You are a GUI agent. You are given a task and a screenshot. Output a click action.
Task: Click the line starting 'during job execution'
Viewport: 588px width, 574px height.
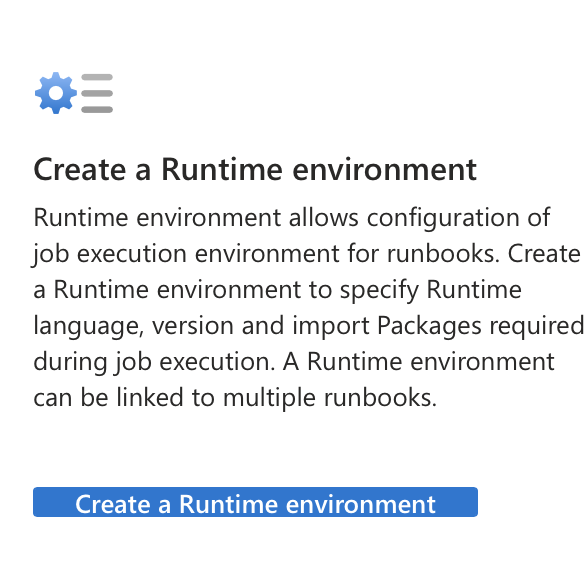pyautogui.click(x=294, y=362)
